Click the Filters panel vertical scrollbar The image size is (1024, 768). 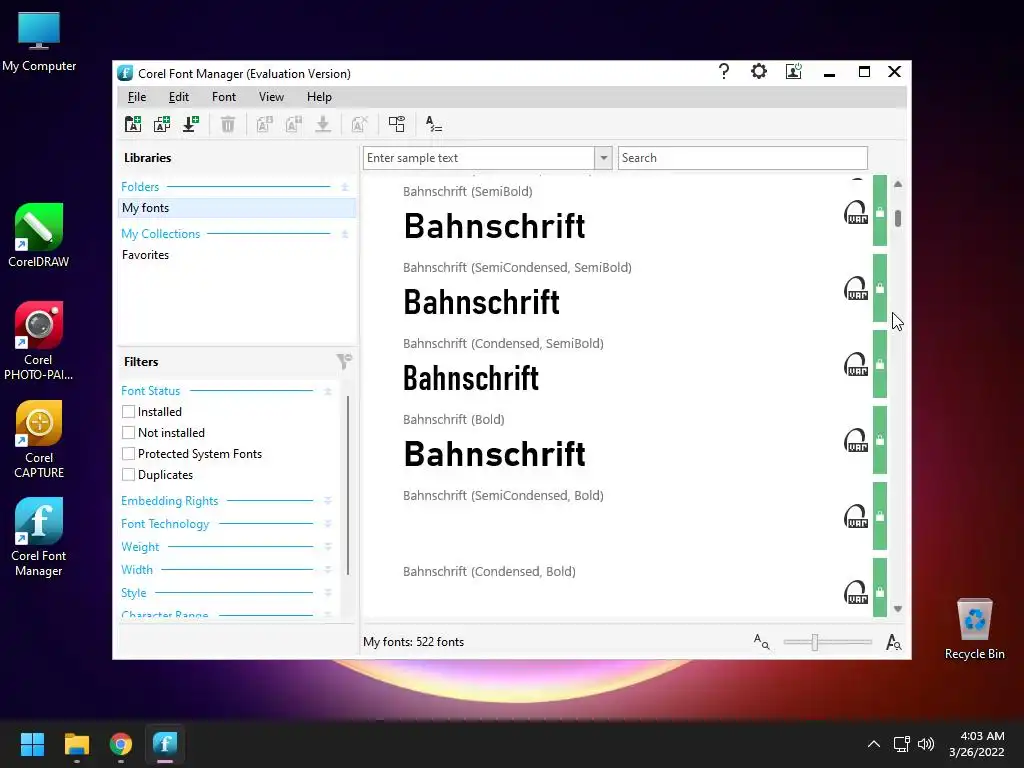point(348,485)
